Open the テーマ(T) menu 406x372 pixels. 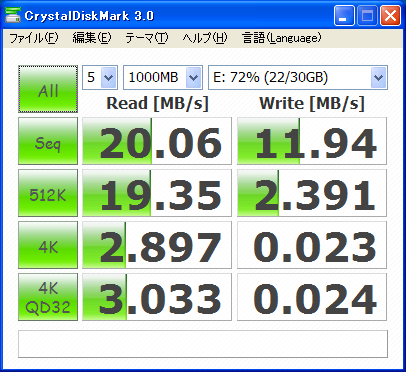[x=147, y=38]
